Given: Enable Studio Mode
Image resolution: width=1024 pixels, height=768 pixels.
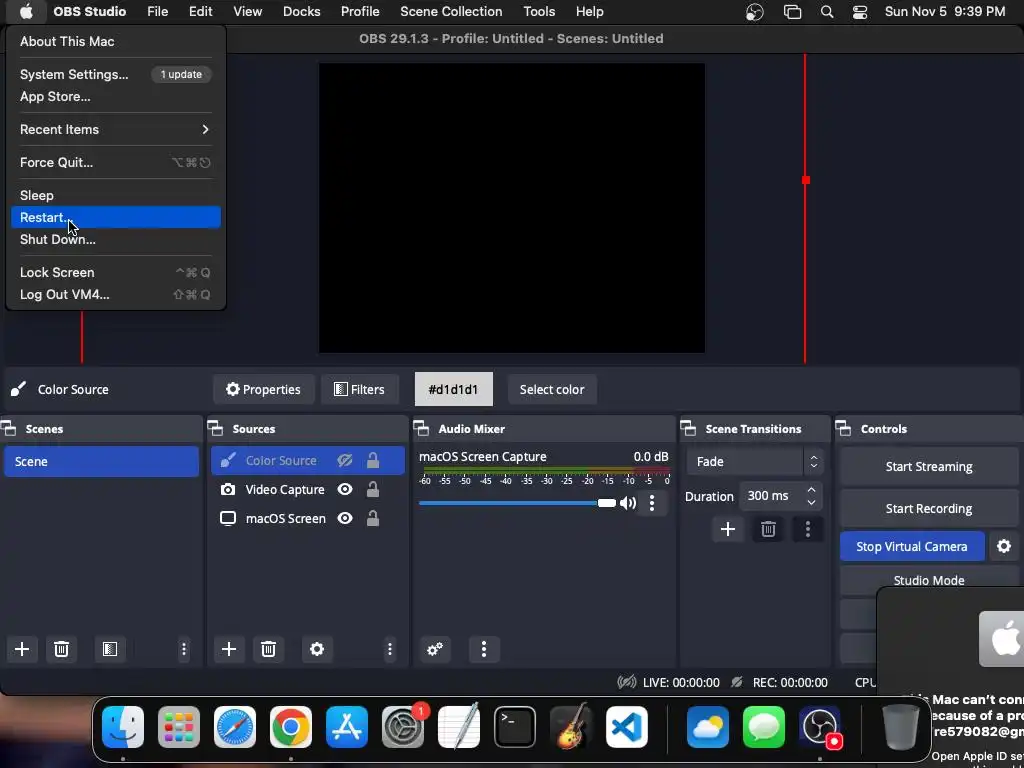Looking at the screenshot, I should click(929, 580).
